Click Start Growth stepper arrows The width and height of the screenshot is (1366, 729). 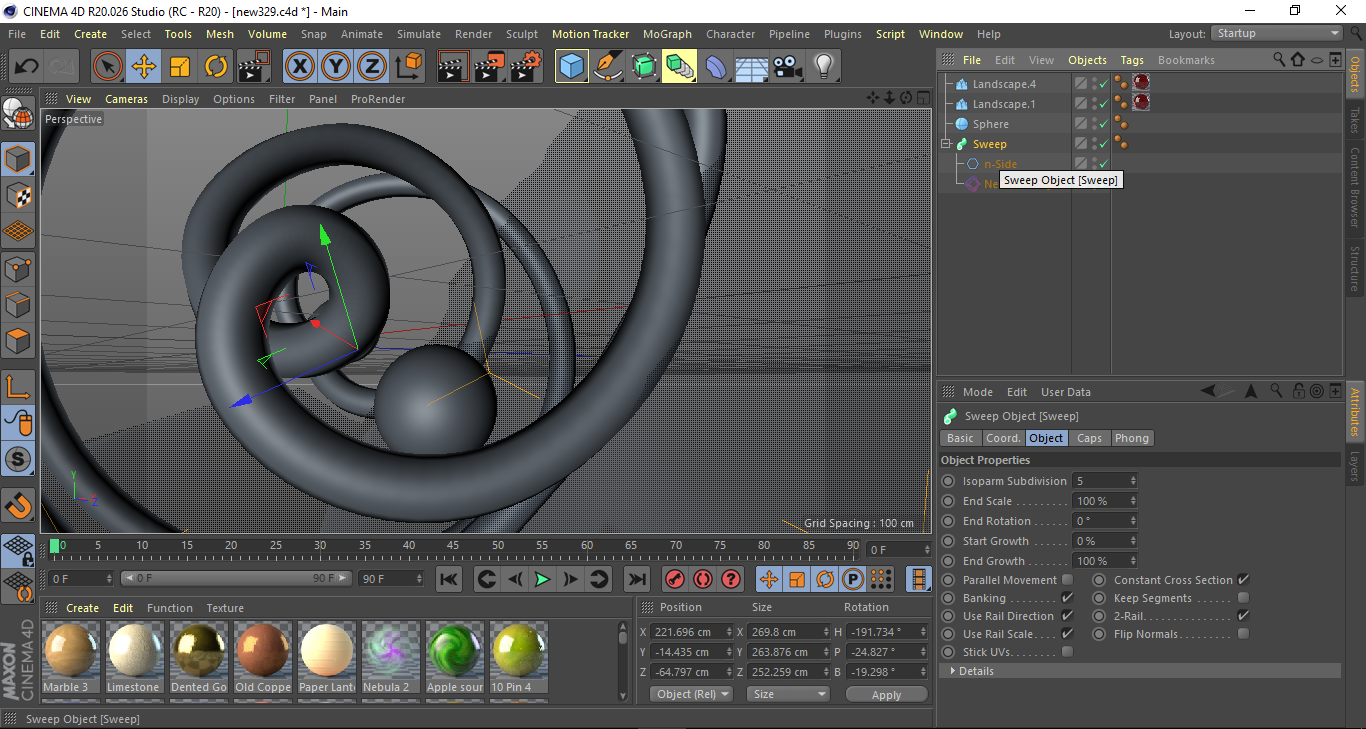point(1133,541)
